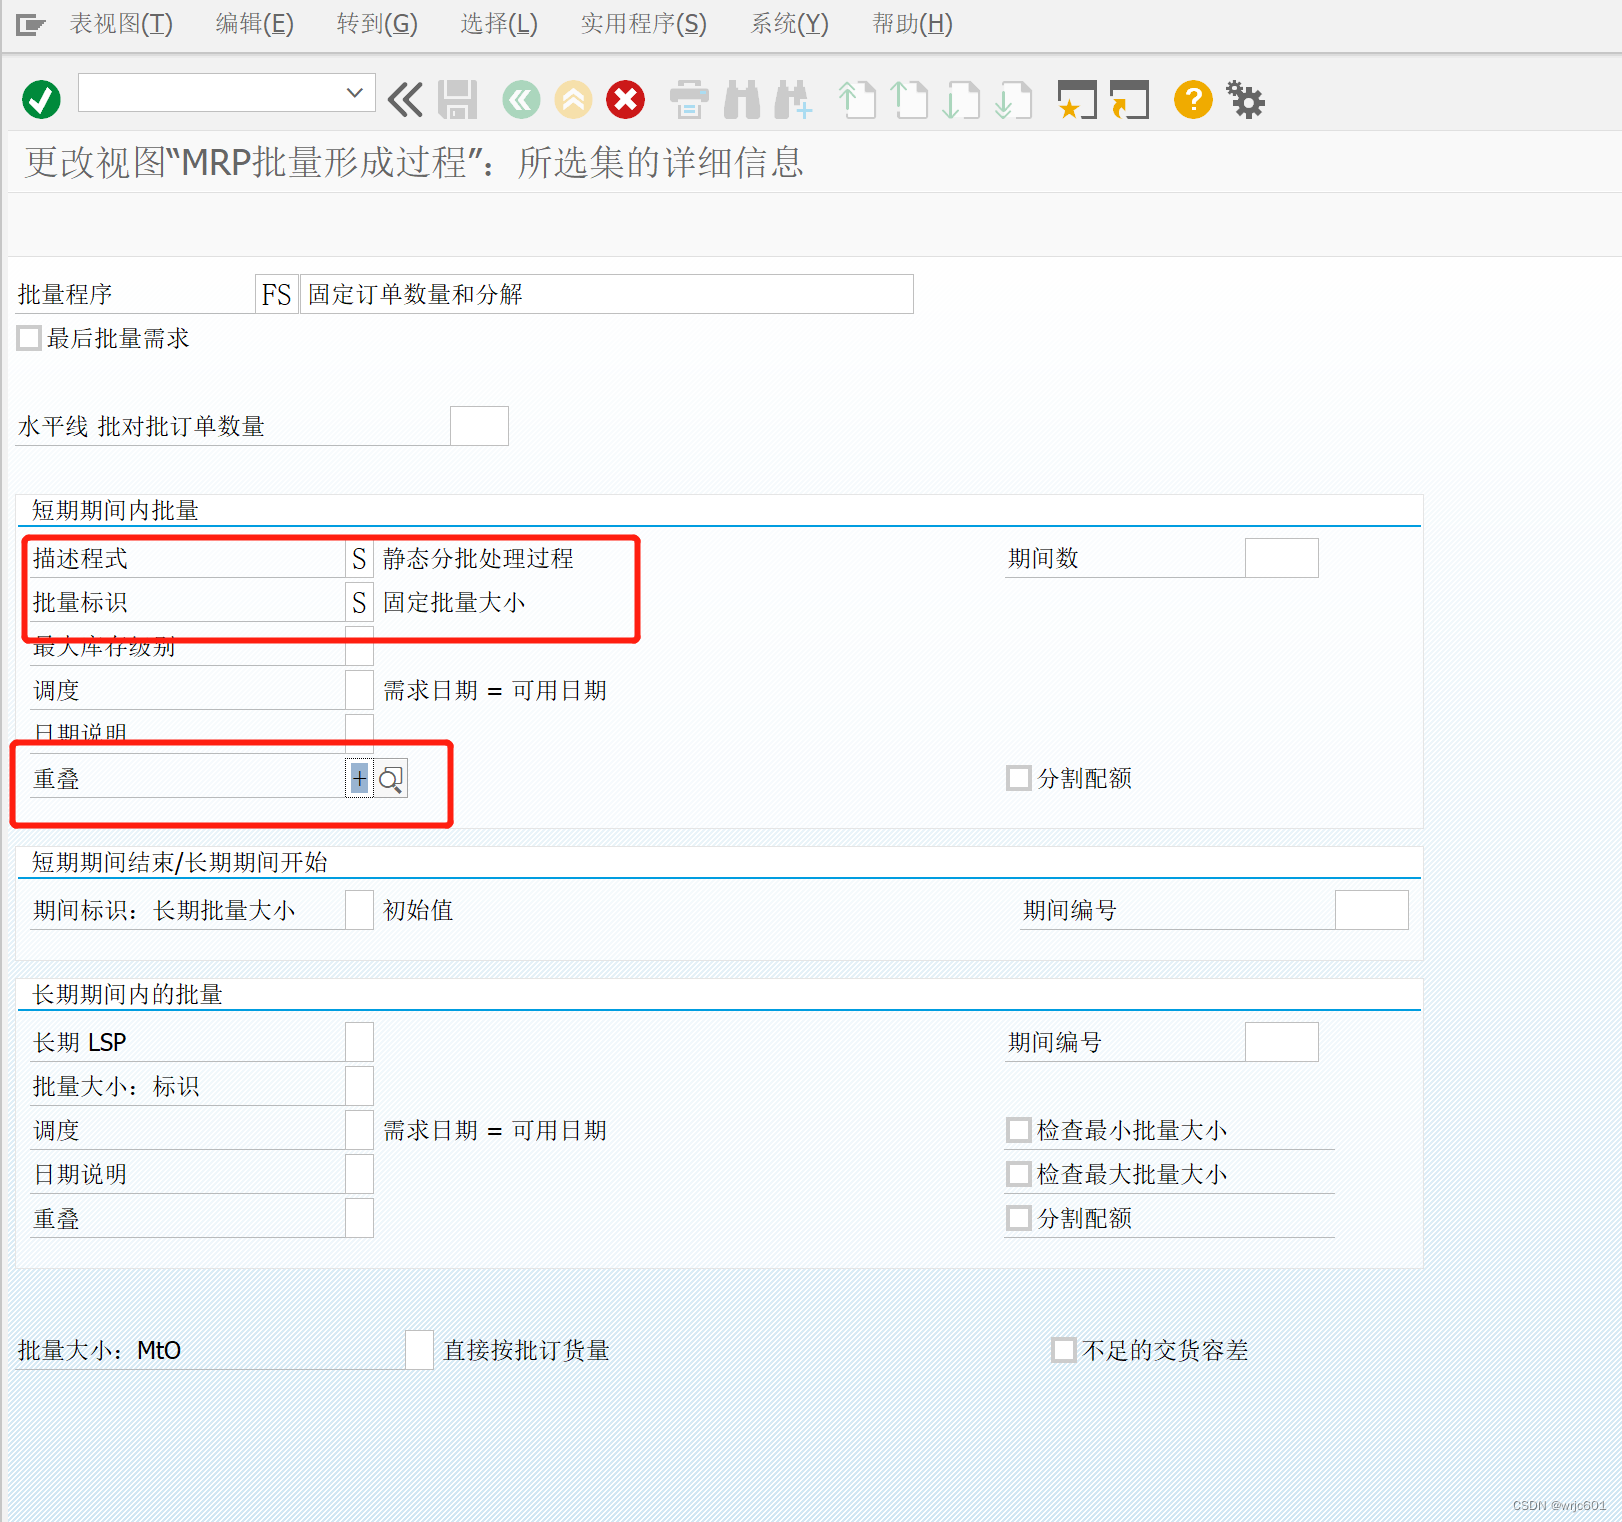Click the 期间标识: 长期批量大小 field
Screen dimensions: 1622x1522
click(x=359, y=910)
